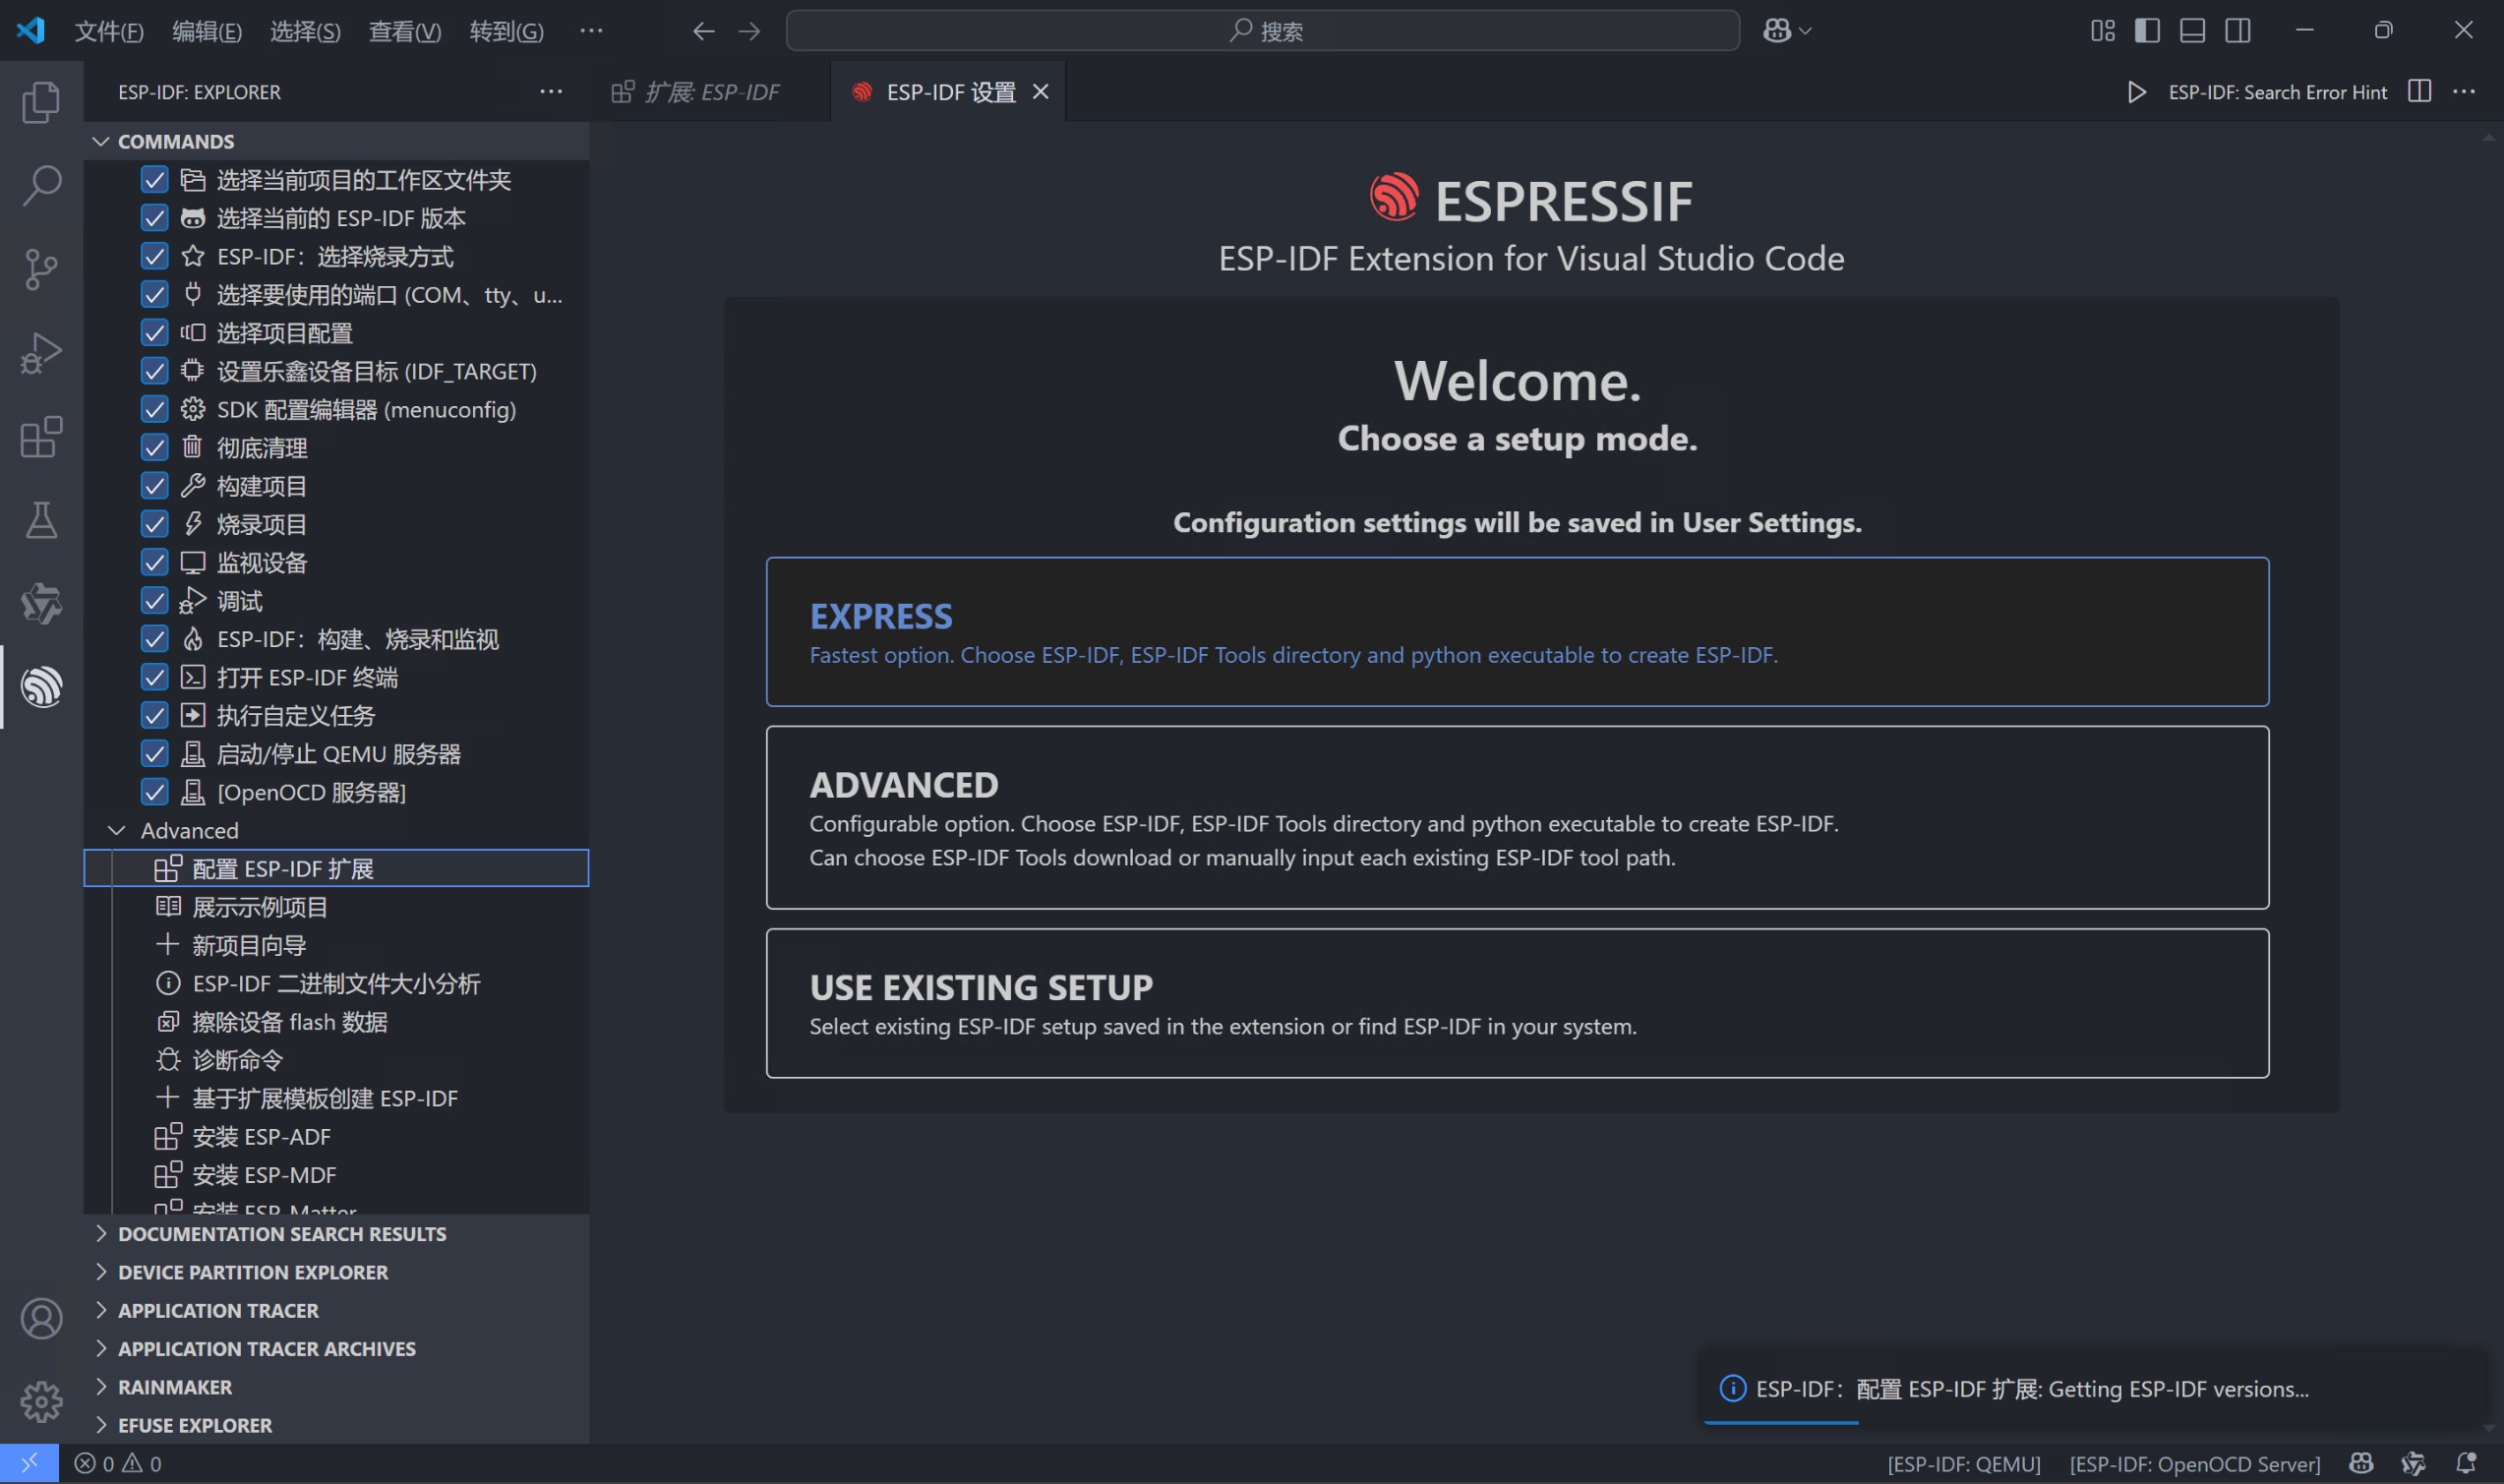The image size is (2504, 1484).
Task: Run ESP-IDF Search Error Hint play button
Action: [x=2136, y=92]
